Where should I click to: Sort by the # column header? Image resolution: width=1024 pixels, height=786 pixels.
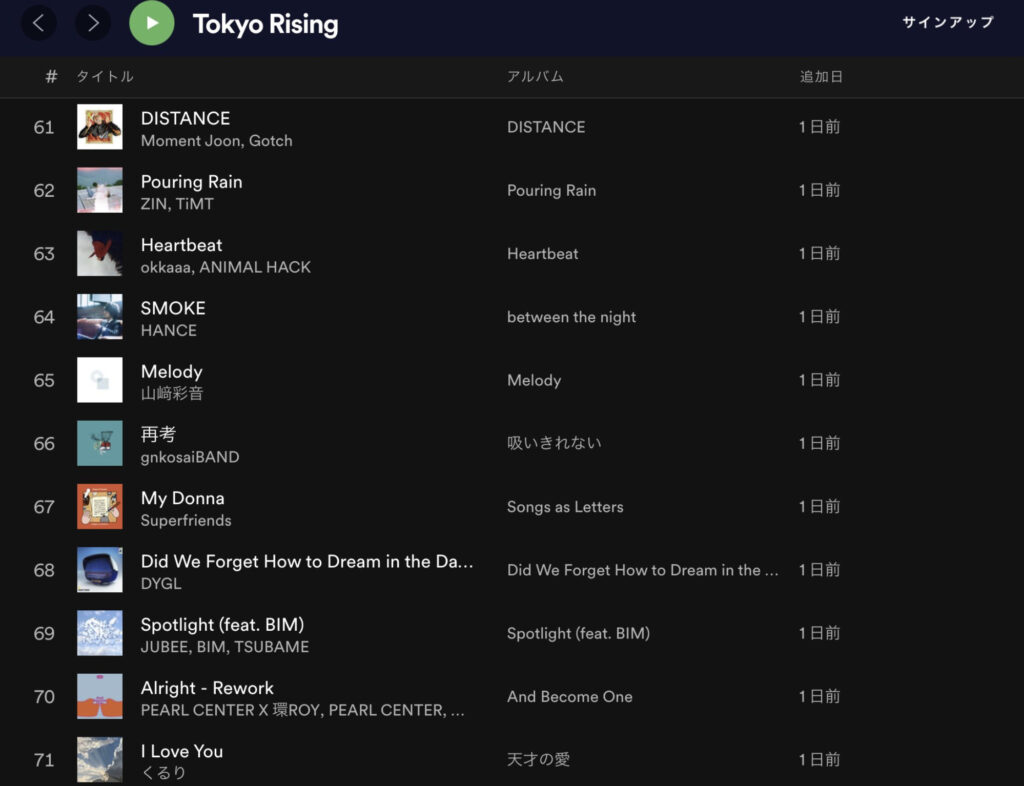(x=51, y=76)
